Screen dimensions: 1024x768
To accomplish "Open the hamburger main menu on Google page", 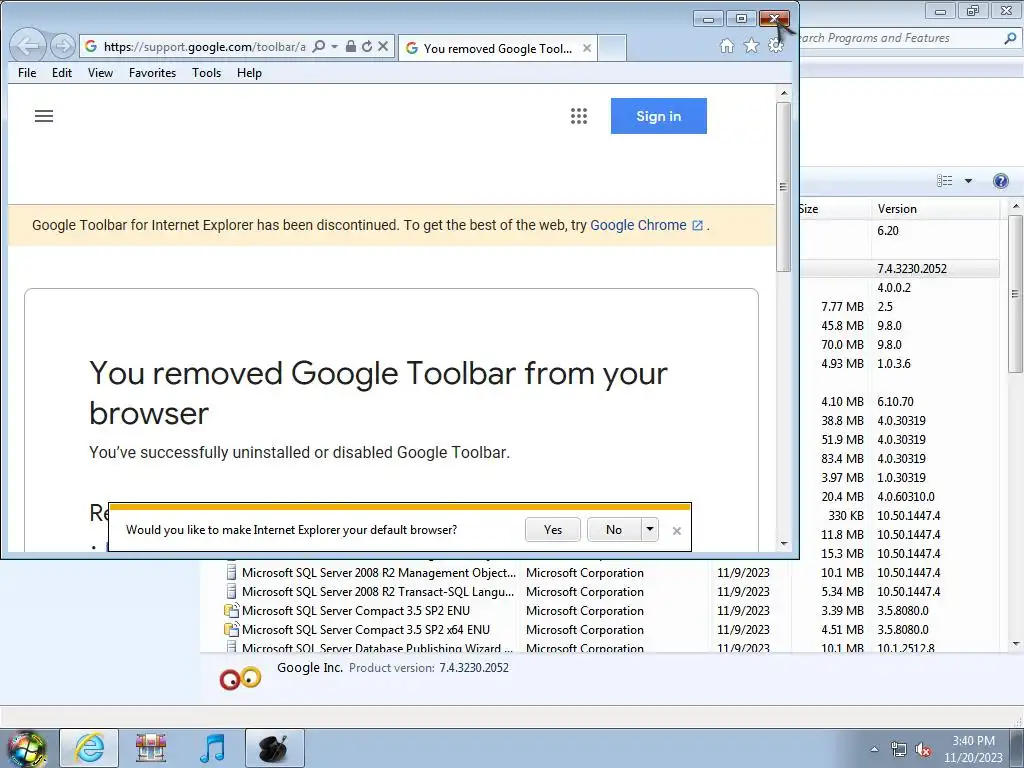I will point(44,116).
